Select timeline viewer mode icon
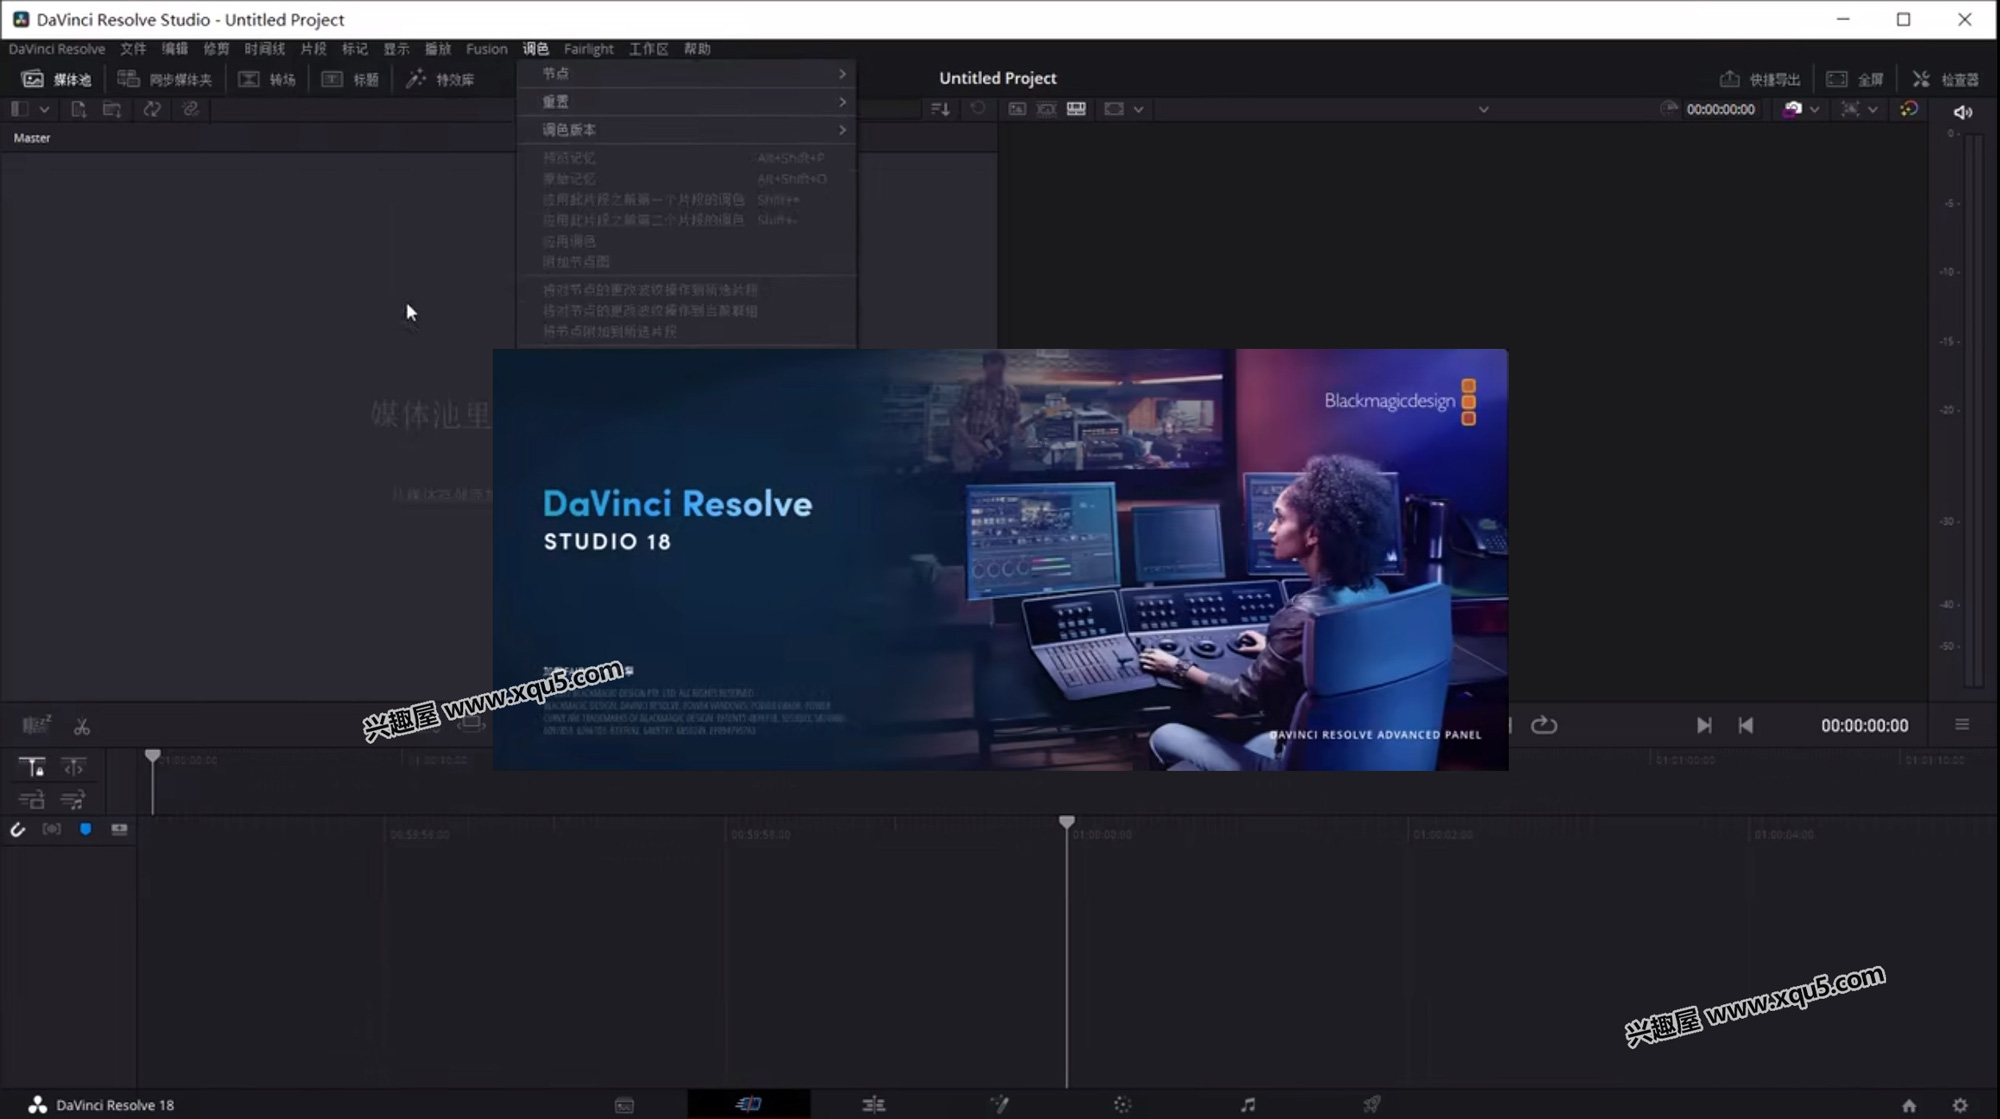Viewport: 2000px width, 1119px height. coord(1076,109)
